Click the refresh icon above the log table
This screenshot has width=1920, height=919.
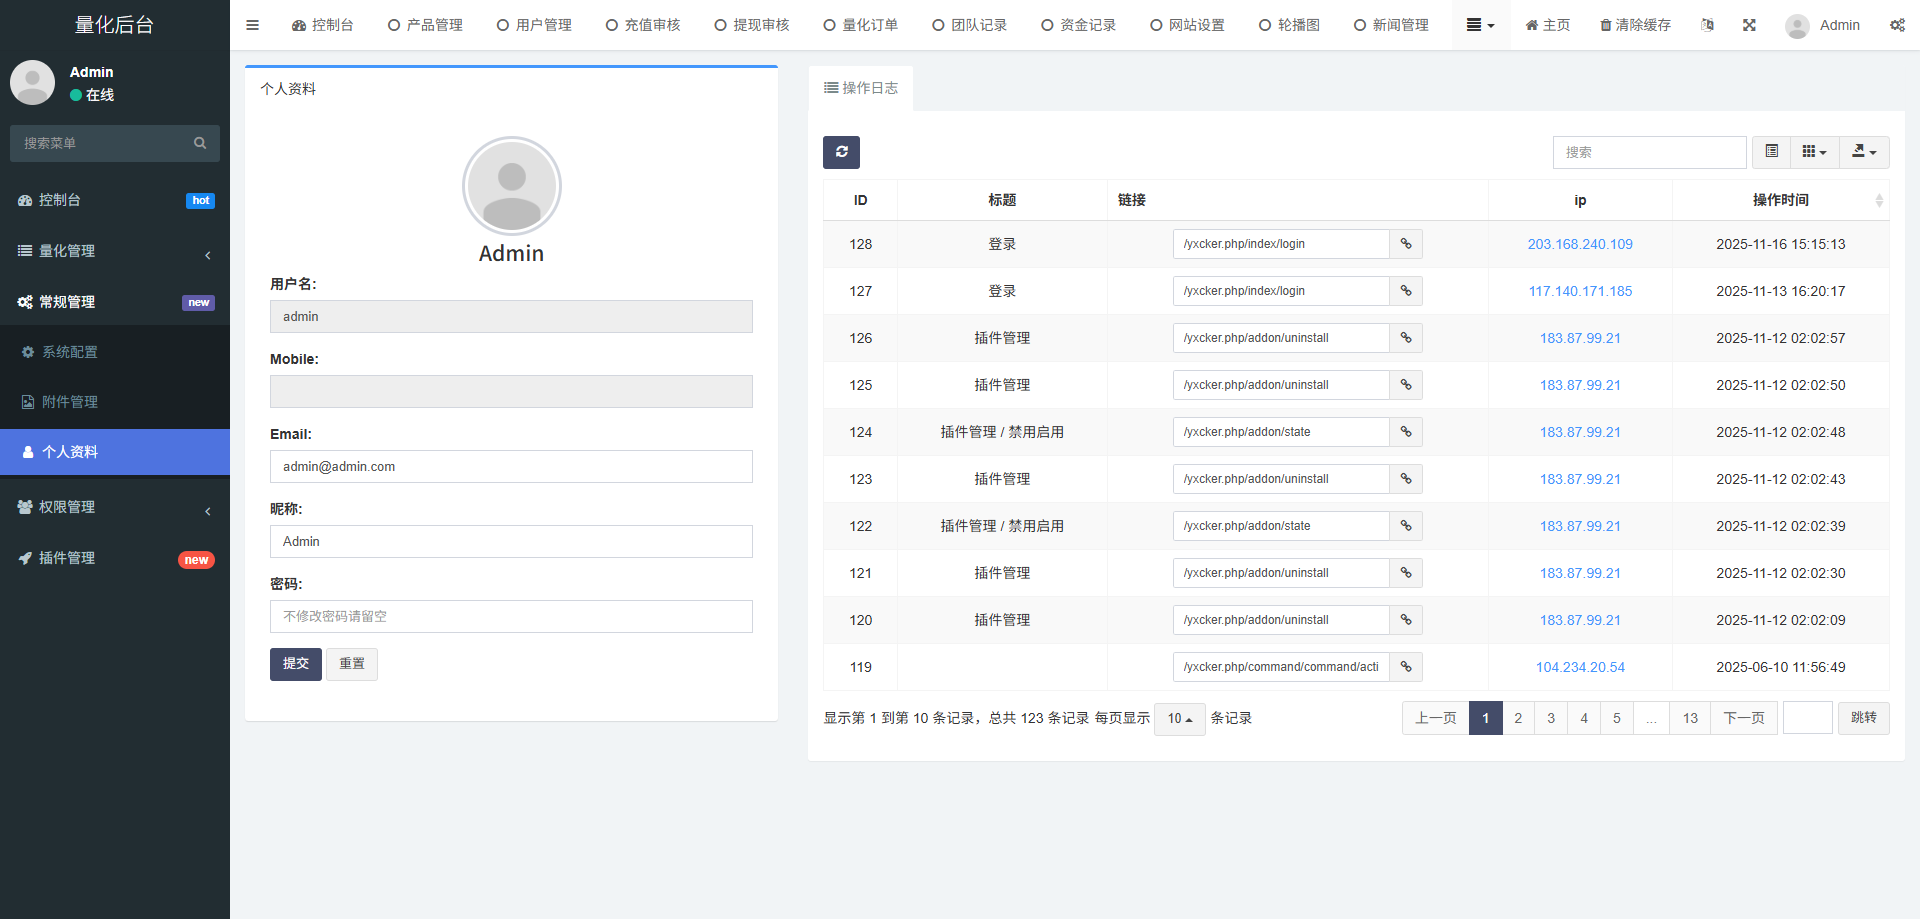pyautogui.click(x=841, y=152)
